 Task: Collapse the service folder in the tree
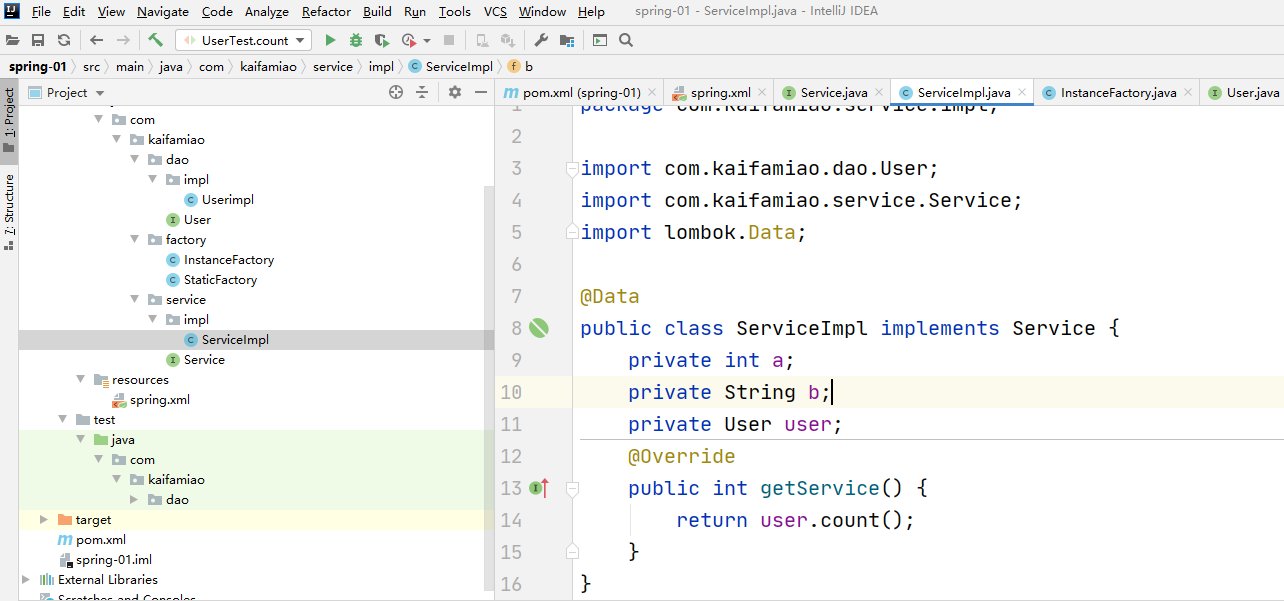[x=135, y=300]
